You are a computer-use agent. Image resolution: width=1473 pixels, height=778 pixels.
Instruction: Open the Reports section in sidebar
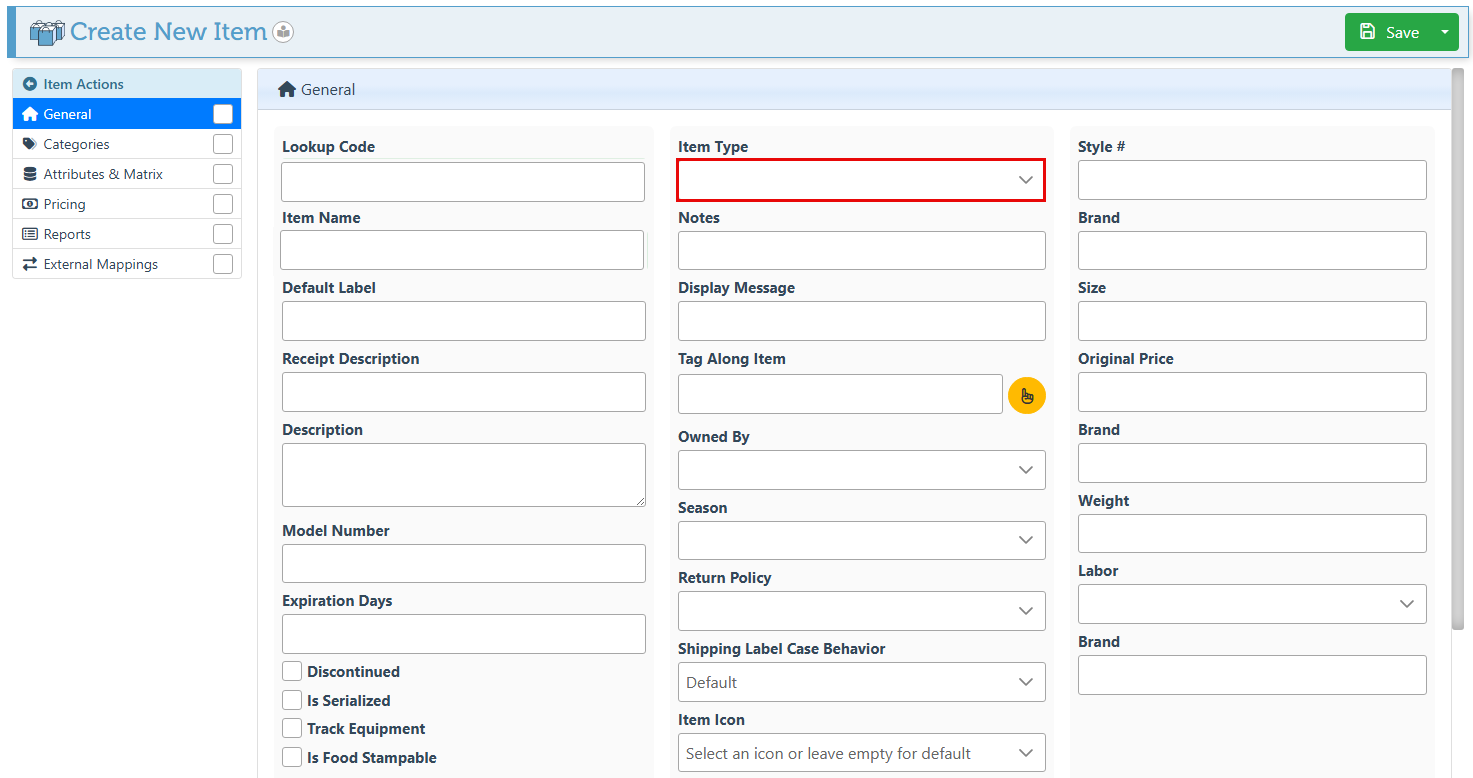pos(68,234)
